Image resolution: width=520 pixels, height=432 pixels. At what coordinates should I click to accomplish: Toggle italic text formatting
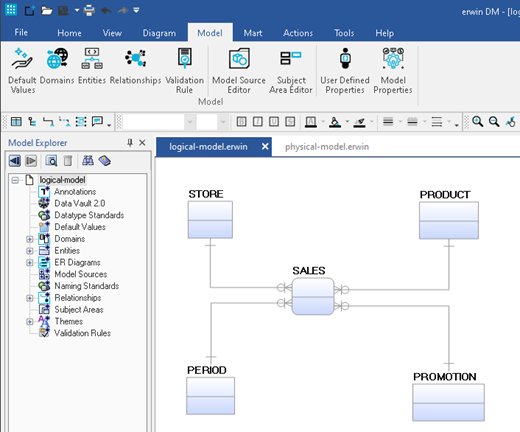(258, 122)
